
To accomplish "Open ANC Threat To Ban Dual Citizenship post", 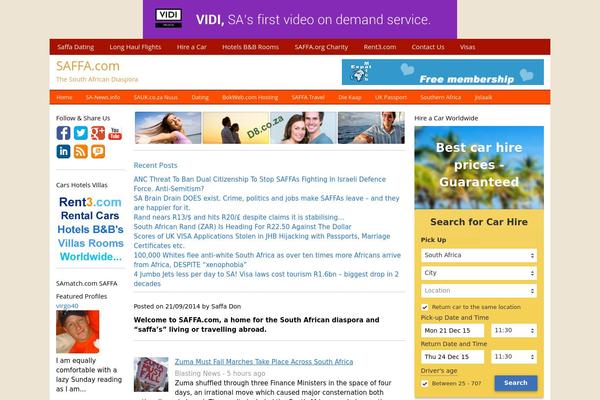I will [259, 184].
